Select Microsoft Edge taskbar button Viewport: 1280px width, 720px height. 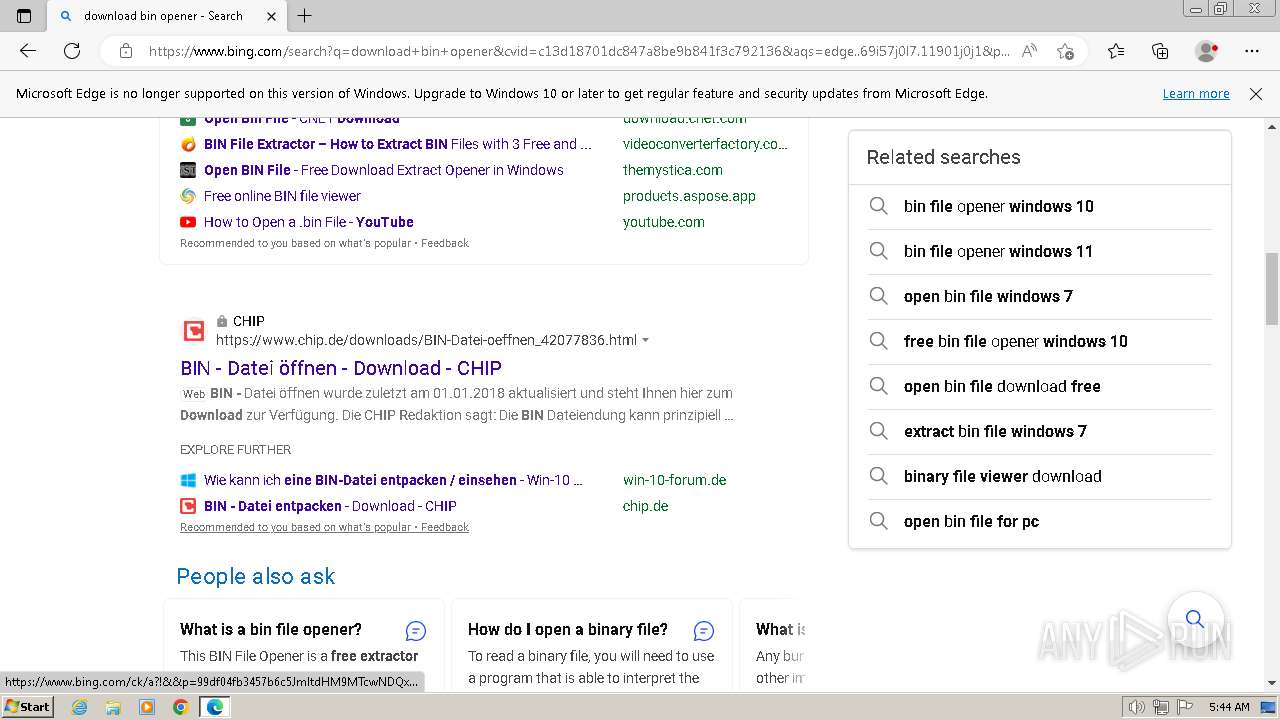pos(214,707)
